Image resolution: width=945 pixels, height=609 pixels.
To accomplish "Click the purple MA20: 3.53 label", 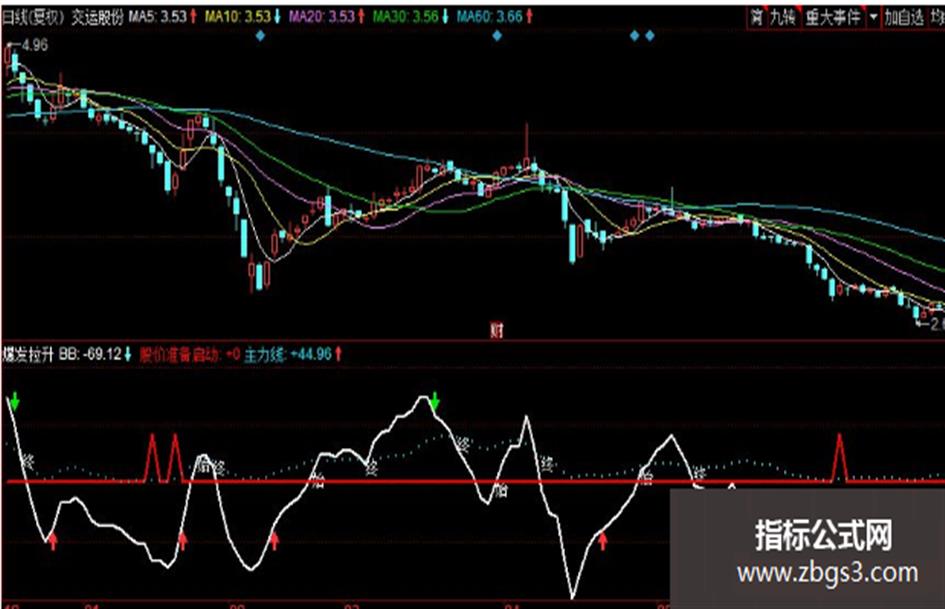I will pyautogui.click(x=322, y=17).
